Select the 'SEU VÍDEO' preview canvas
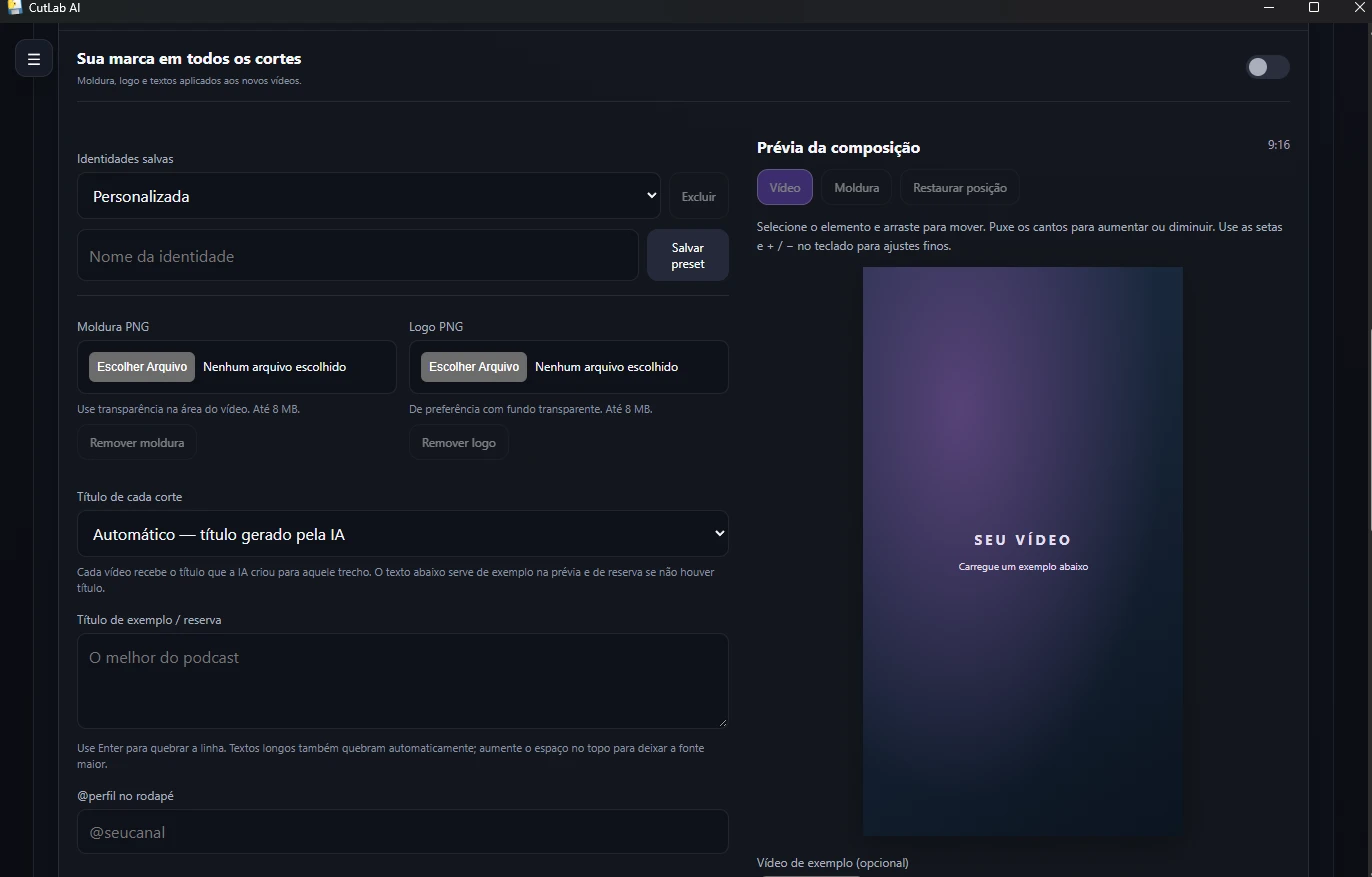This screenshot has width=1372, height=877. point(1023,551)
